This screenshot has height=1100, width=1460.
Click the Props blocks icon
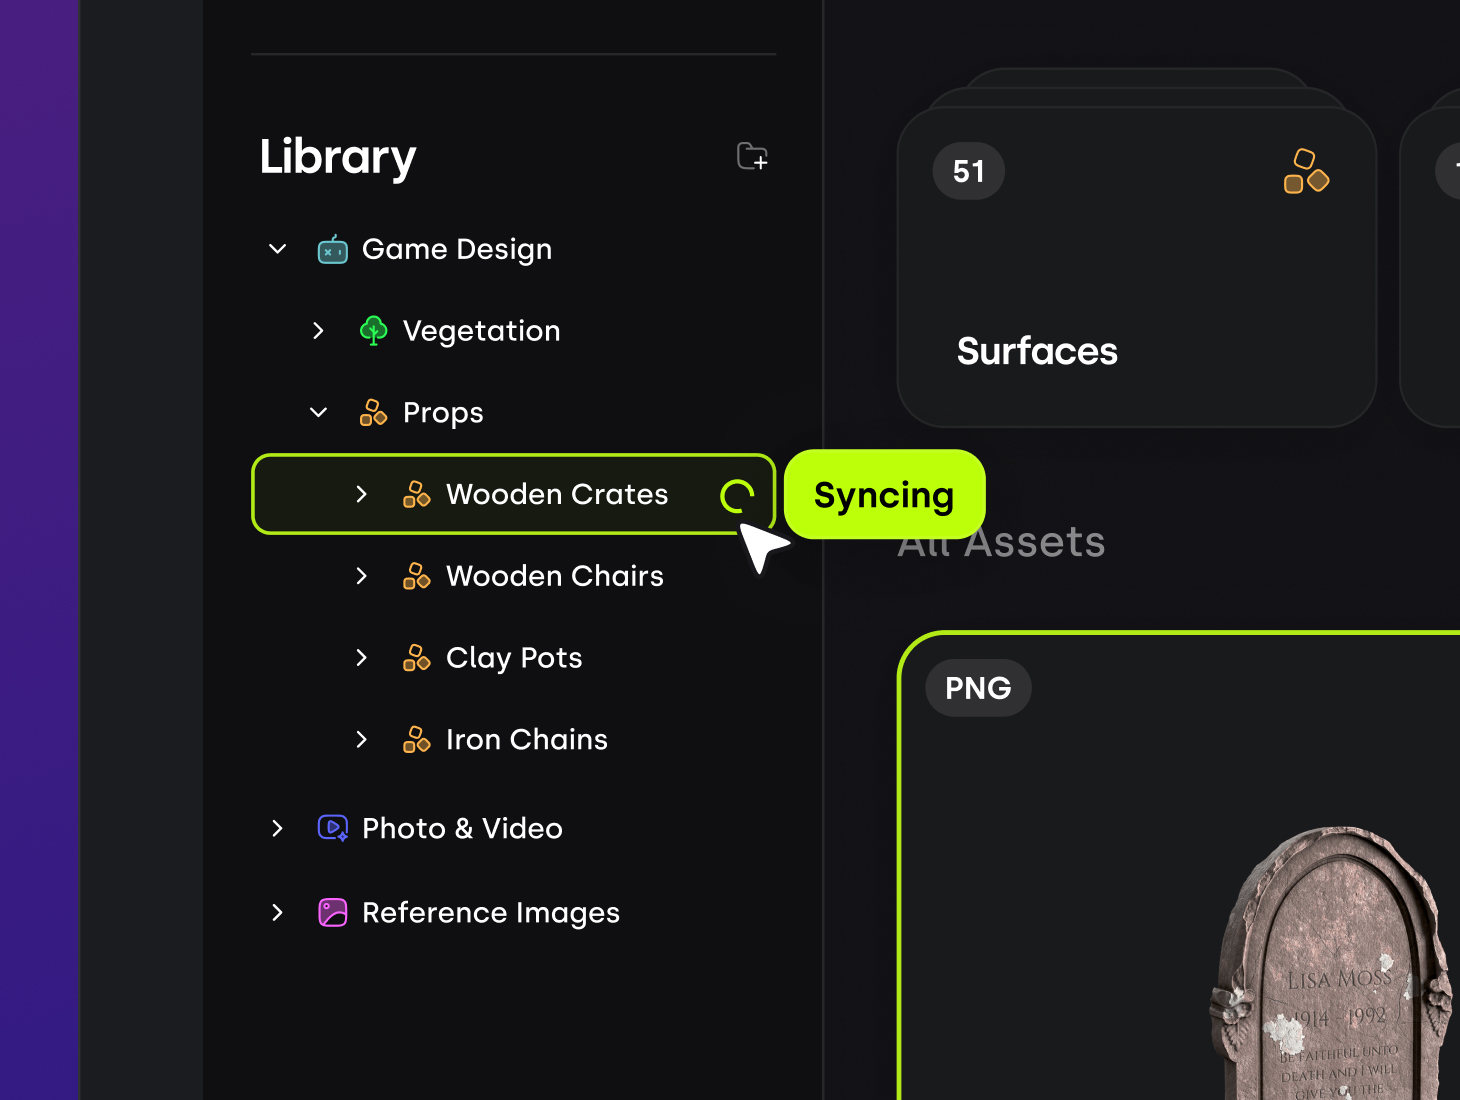[x=373, y=412]
